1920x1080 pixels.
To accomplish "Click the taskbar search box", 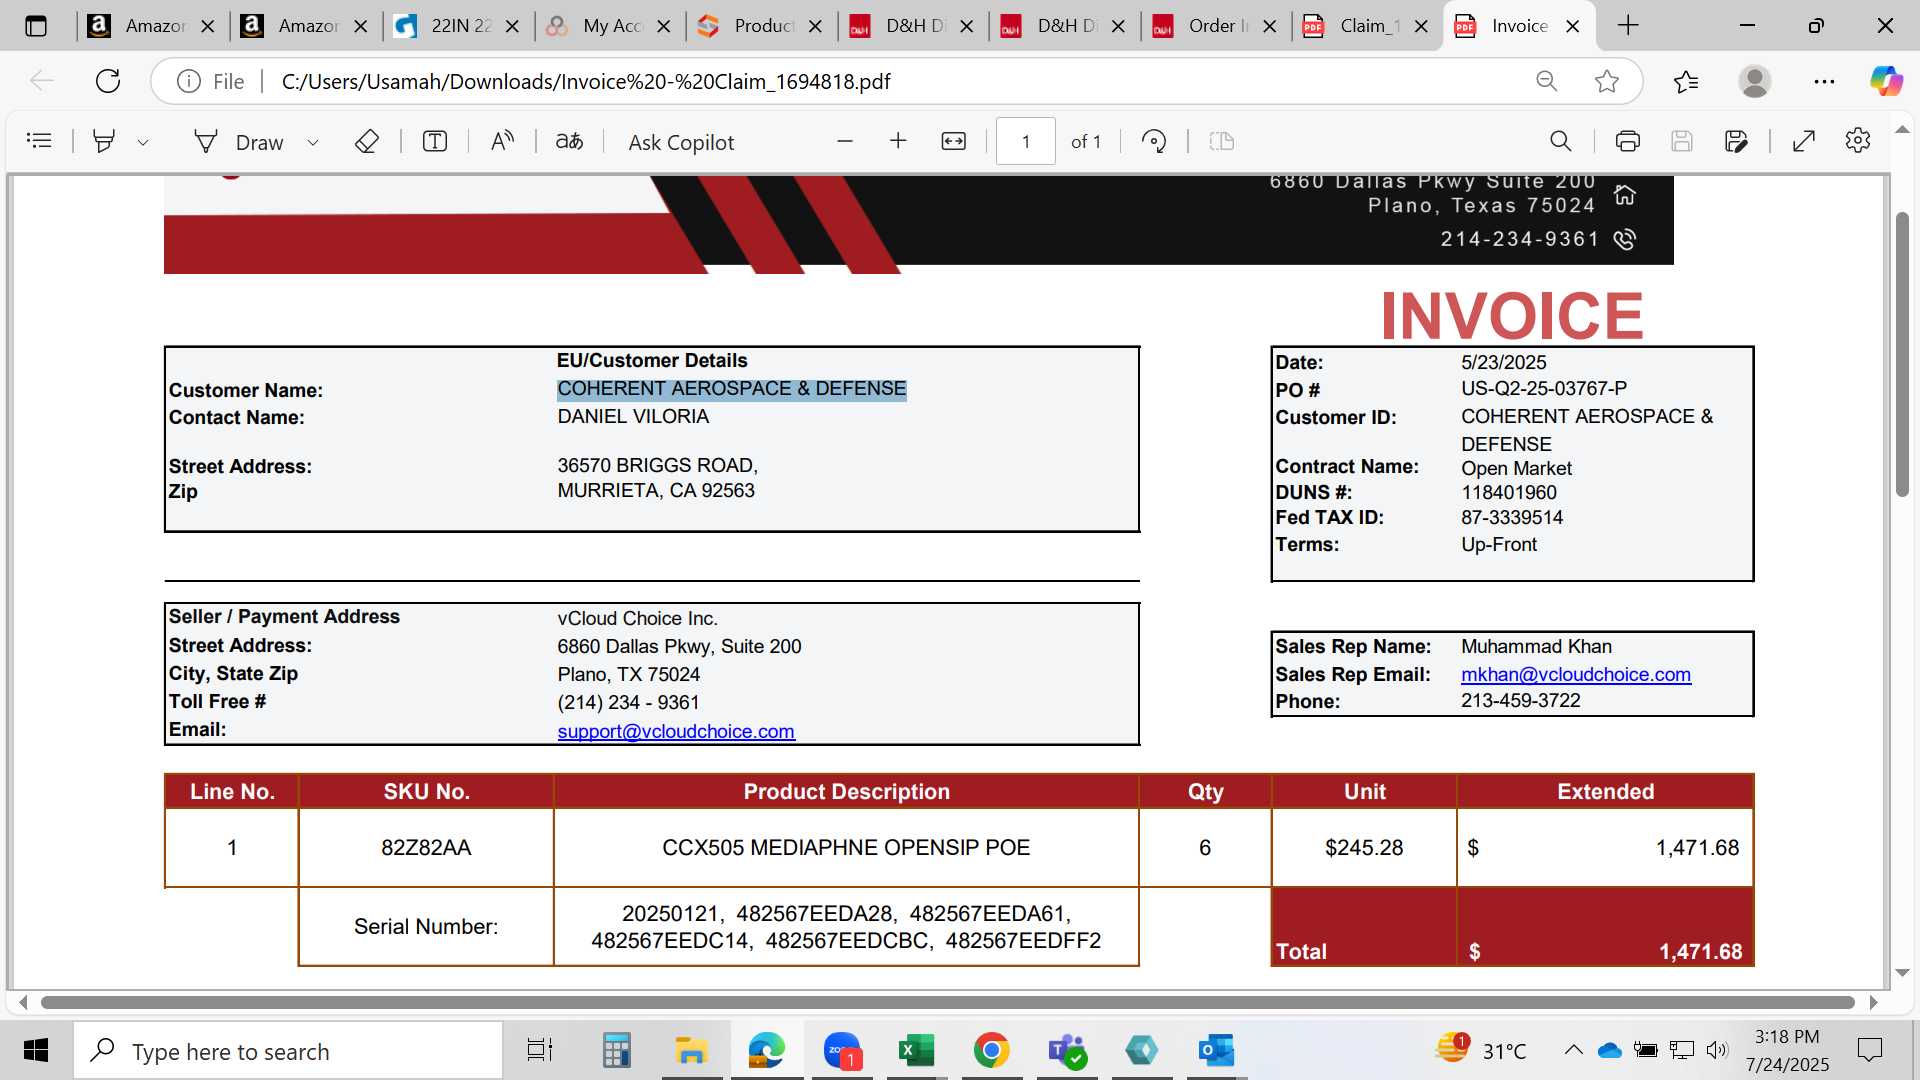I will [x=288, y=1051].
